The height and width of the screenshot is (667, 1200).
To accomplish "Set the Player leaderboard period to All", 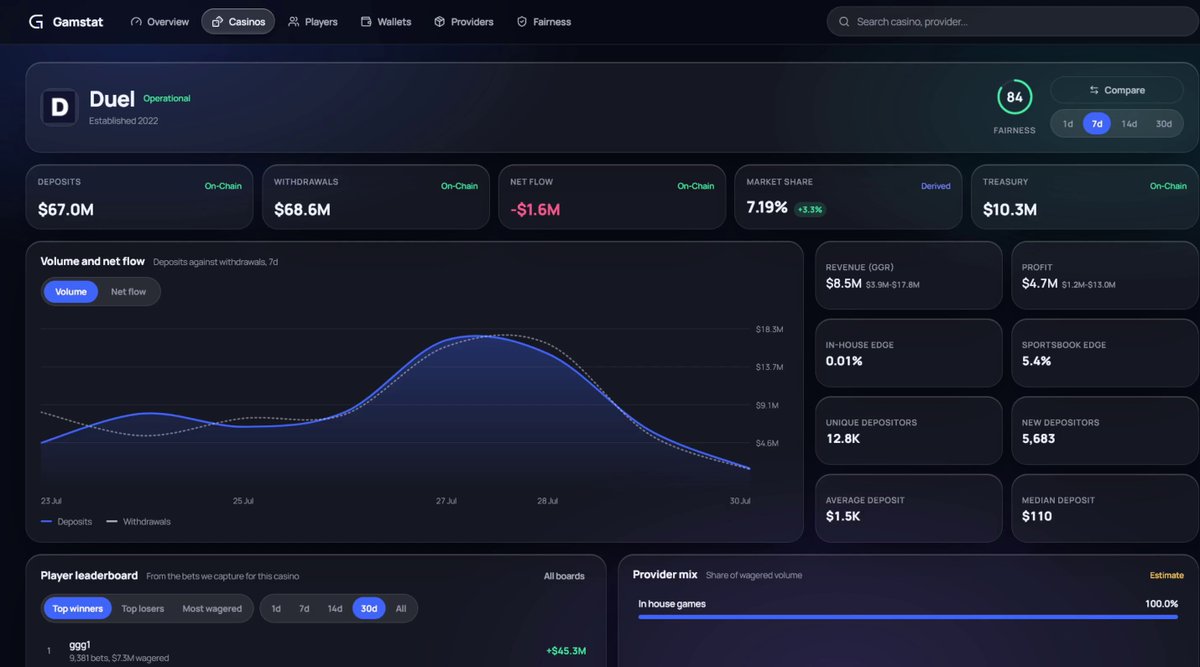I will coord(401,608).
